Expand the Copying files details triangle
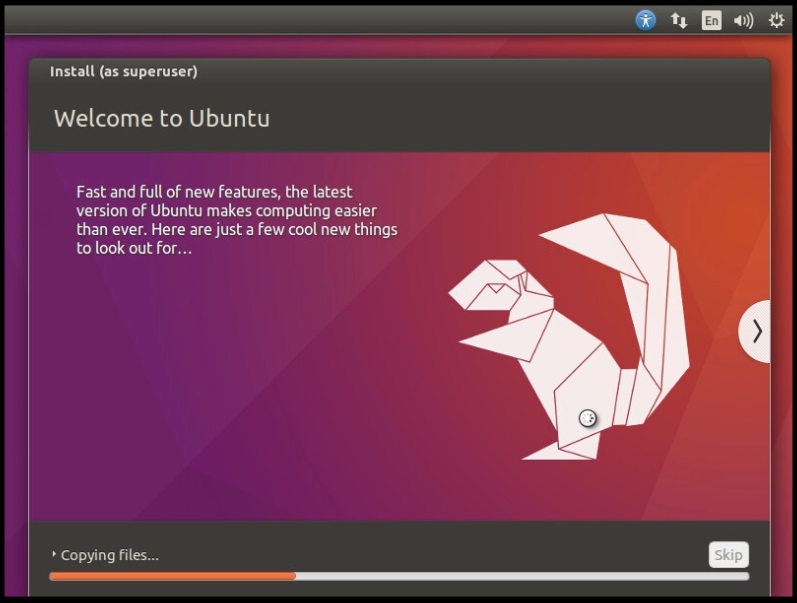Screen dimensions: 797x603 [x=53, y=554]
